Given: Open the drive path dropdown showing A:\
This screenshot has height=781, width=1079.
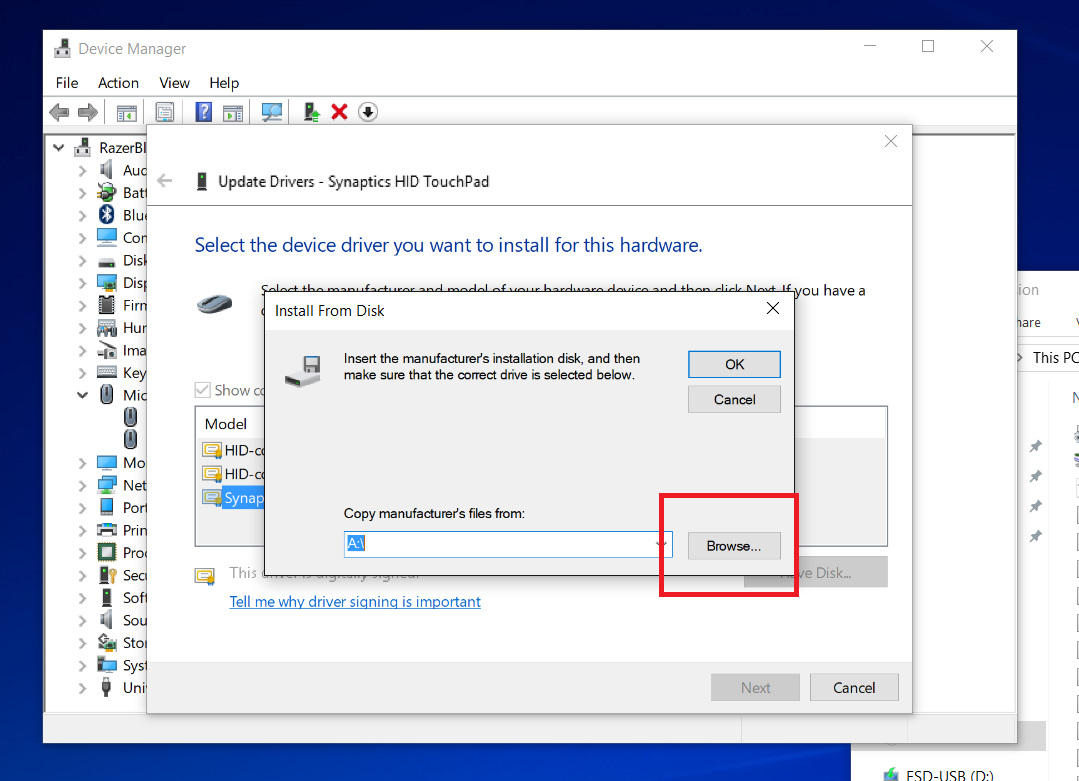Looking at the screenshot, I should (x=659, y=544).
